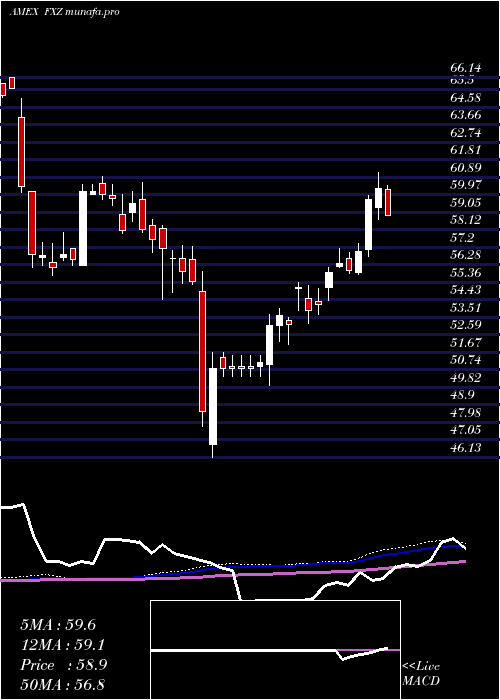Select the 63.66 price axis label
The image size is (500, 700).
(466, 115)
